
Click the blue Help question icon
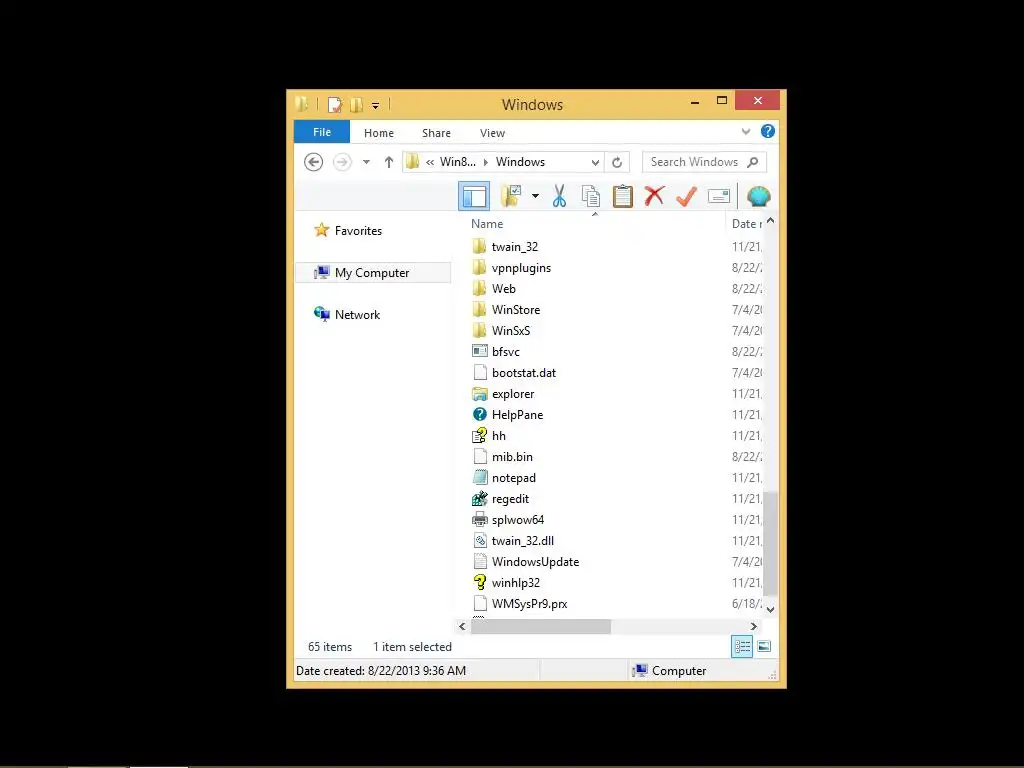pos(768,131)
